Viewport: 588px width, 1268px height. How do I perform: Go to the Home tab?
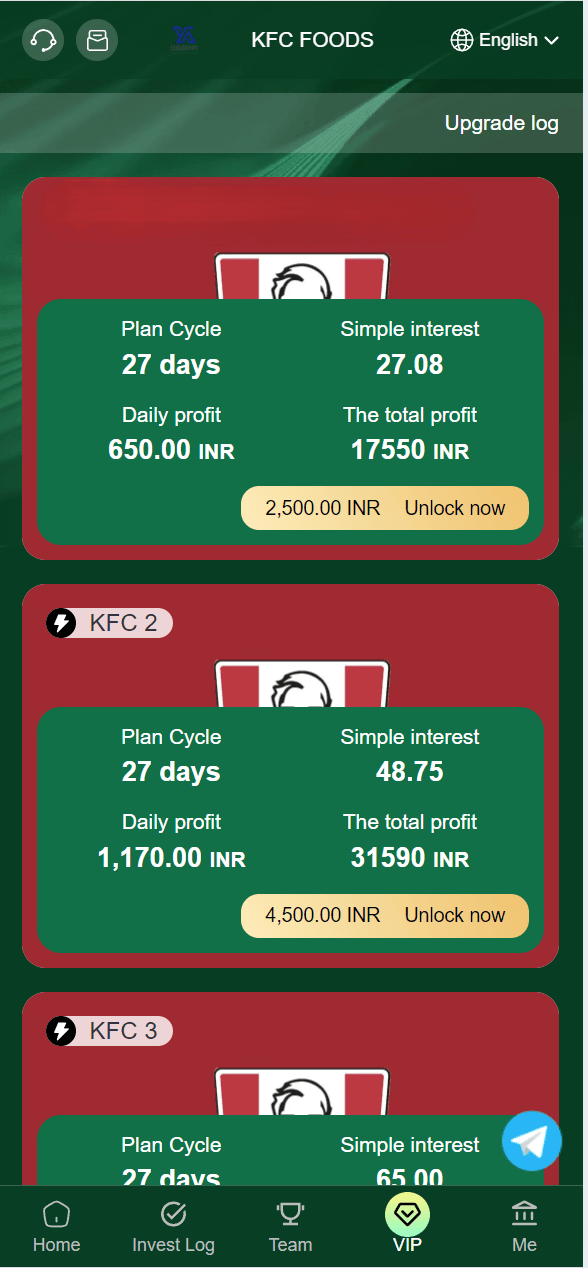click(57, 1227)
